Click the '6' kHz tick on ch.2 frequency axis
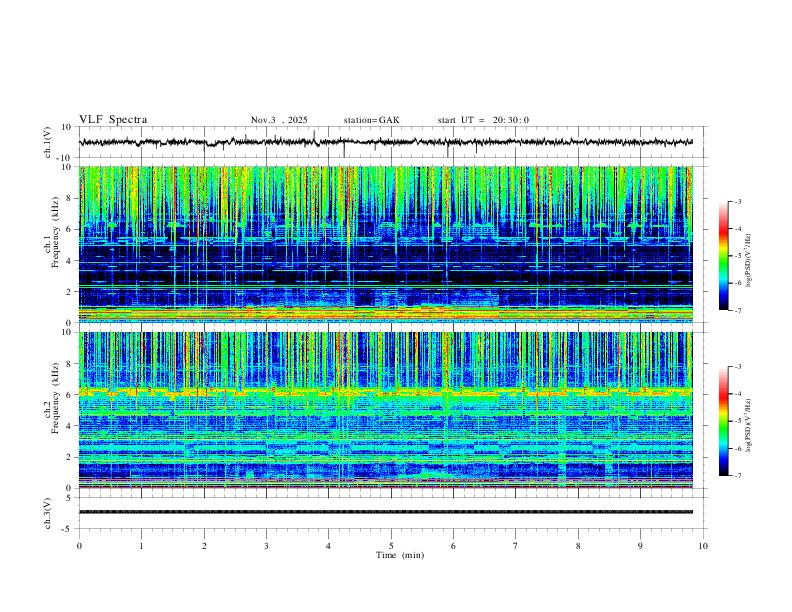The image size is (792, 612). (70, 395)
